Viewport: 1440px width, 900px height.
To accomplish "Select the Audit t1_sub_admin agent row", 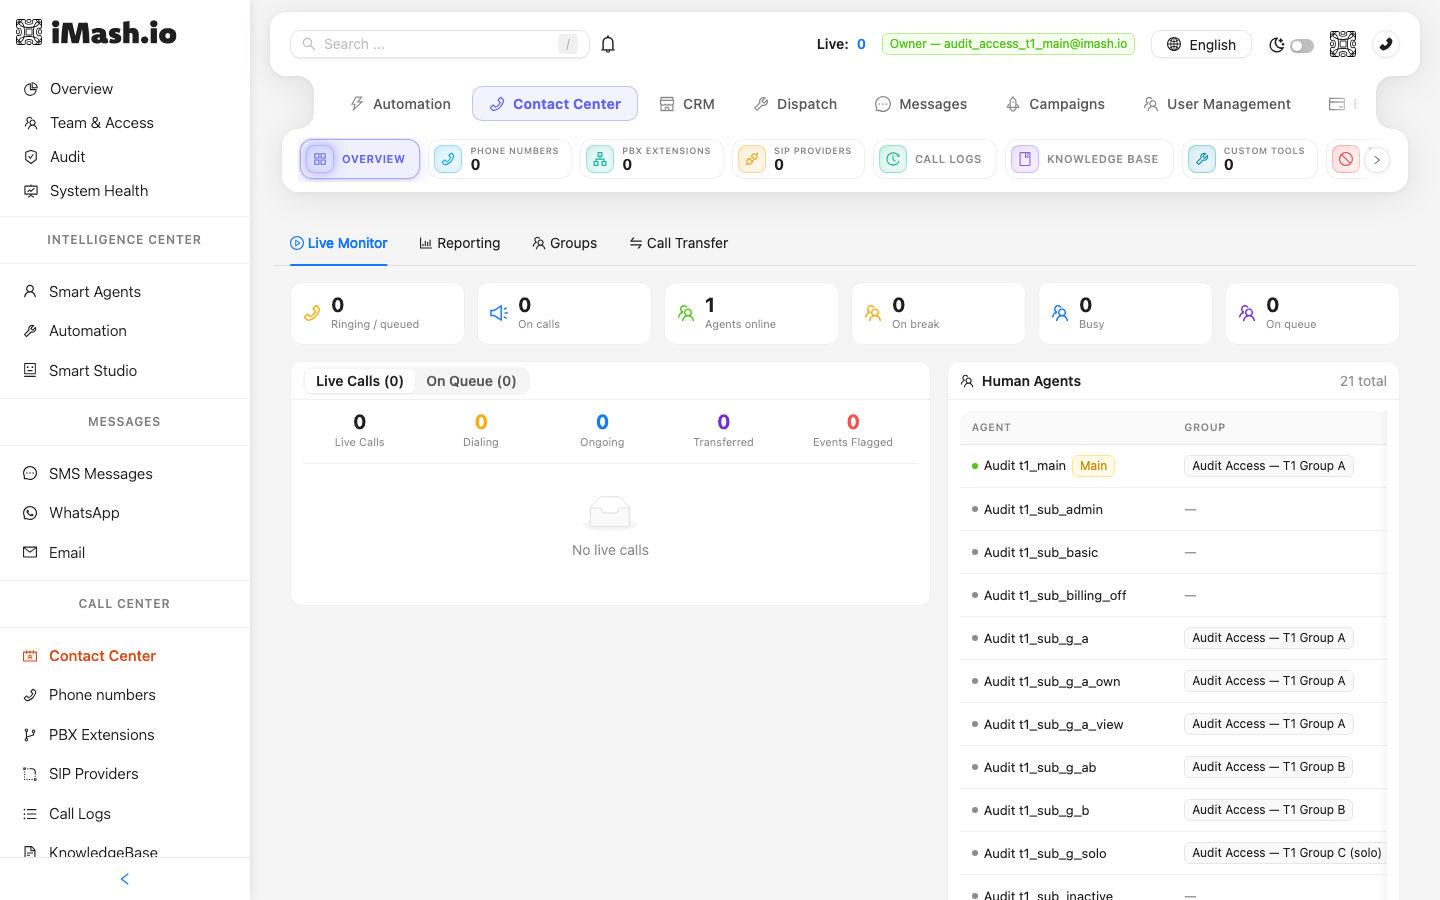I will (1173, 509).
